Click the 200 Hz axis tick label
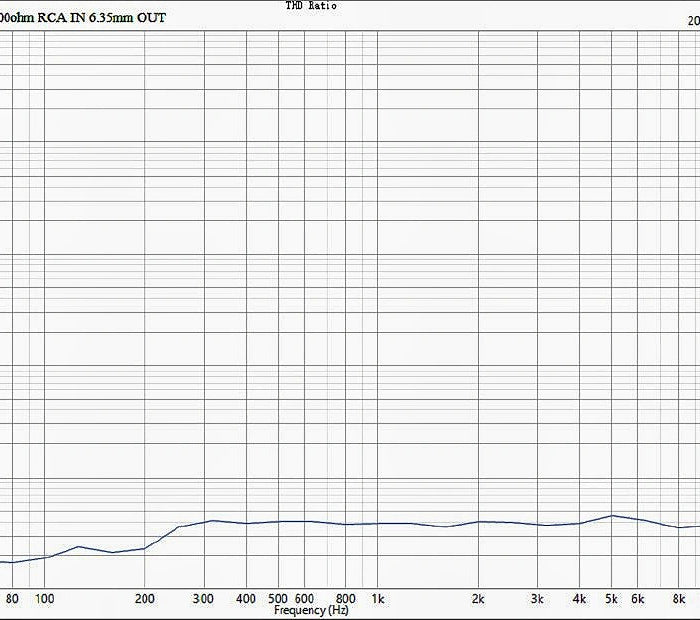The image size is (700, 620). [x=144, y=599]
